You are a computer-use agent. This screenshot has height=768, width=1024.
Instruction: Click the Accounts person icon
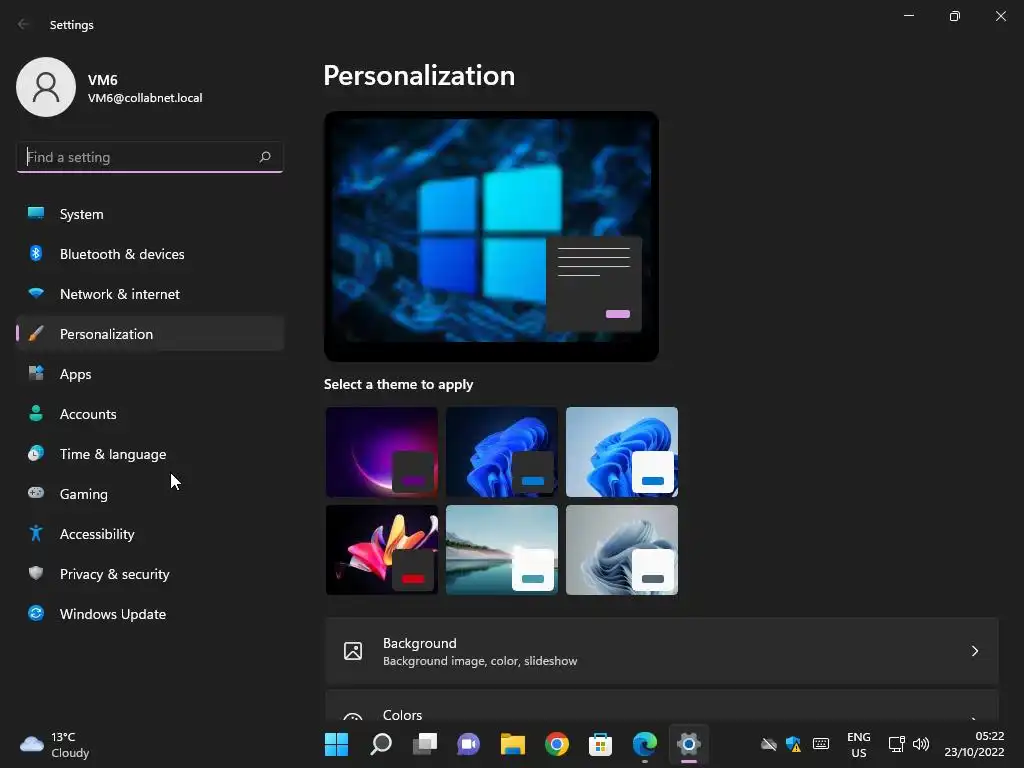[x=36, y=413]
